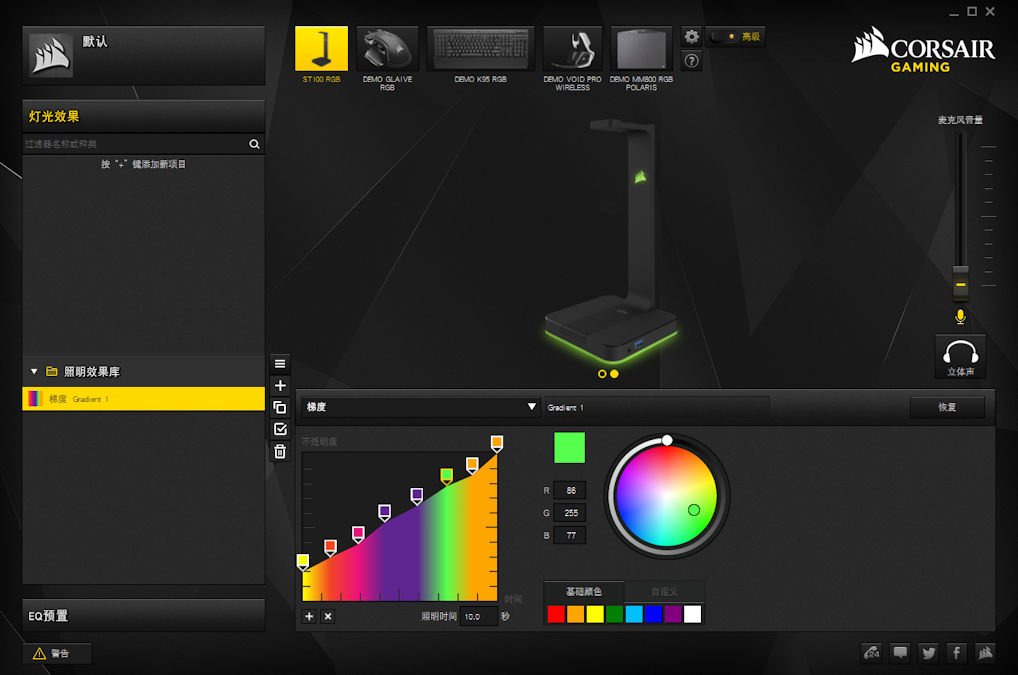Open the forum chat bubble icon
This screenshot has height=675, width=1018.
point(900,652)
